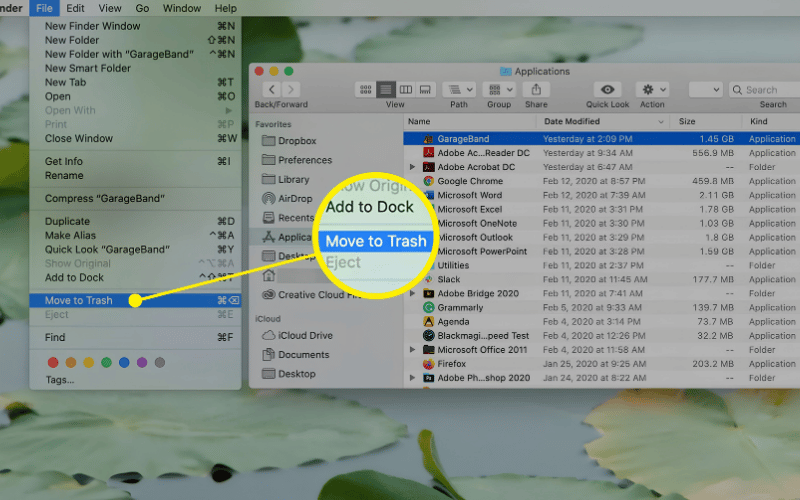This screenshot has height=500, width=800.
Task: Sort by Date Modified column header
Action: pyautogui.click(x=603, y=121)
